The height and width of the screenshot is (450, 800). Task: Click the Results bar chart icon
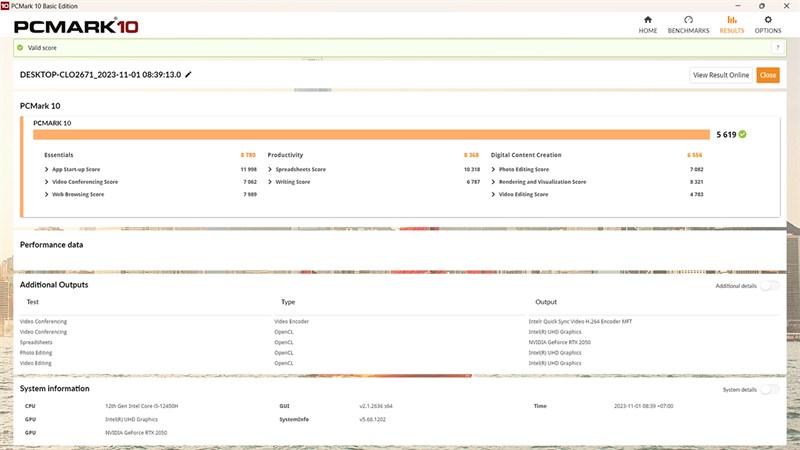click(732, 20)
